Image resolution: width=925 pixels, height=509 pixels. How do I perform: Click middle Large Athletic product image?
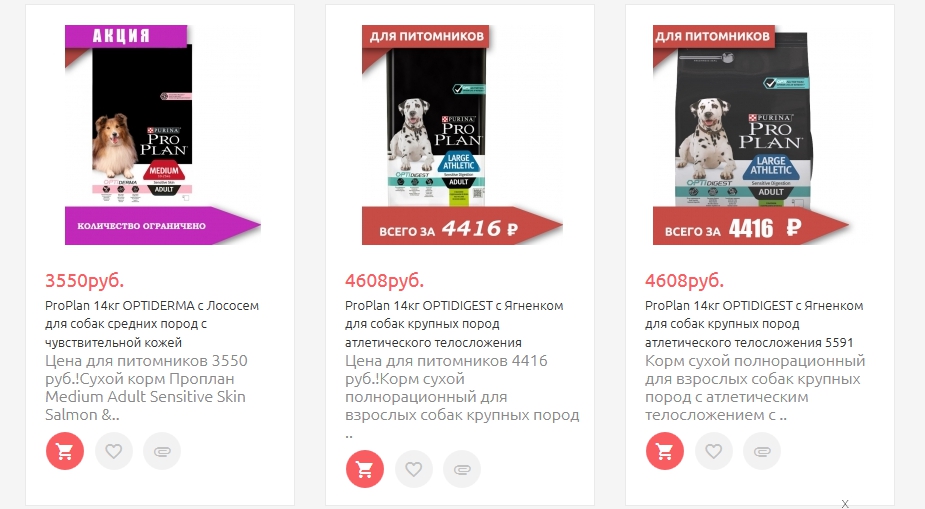[462, 134]
